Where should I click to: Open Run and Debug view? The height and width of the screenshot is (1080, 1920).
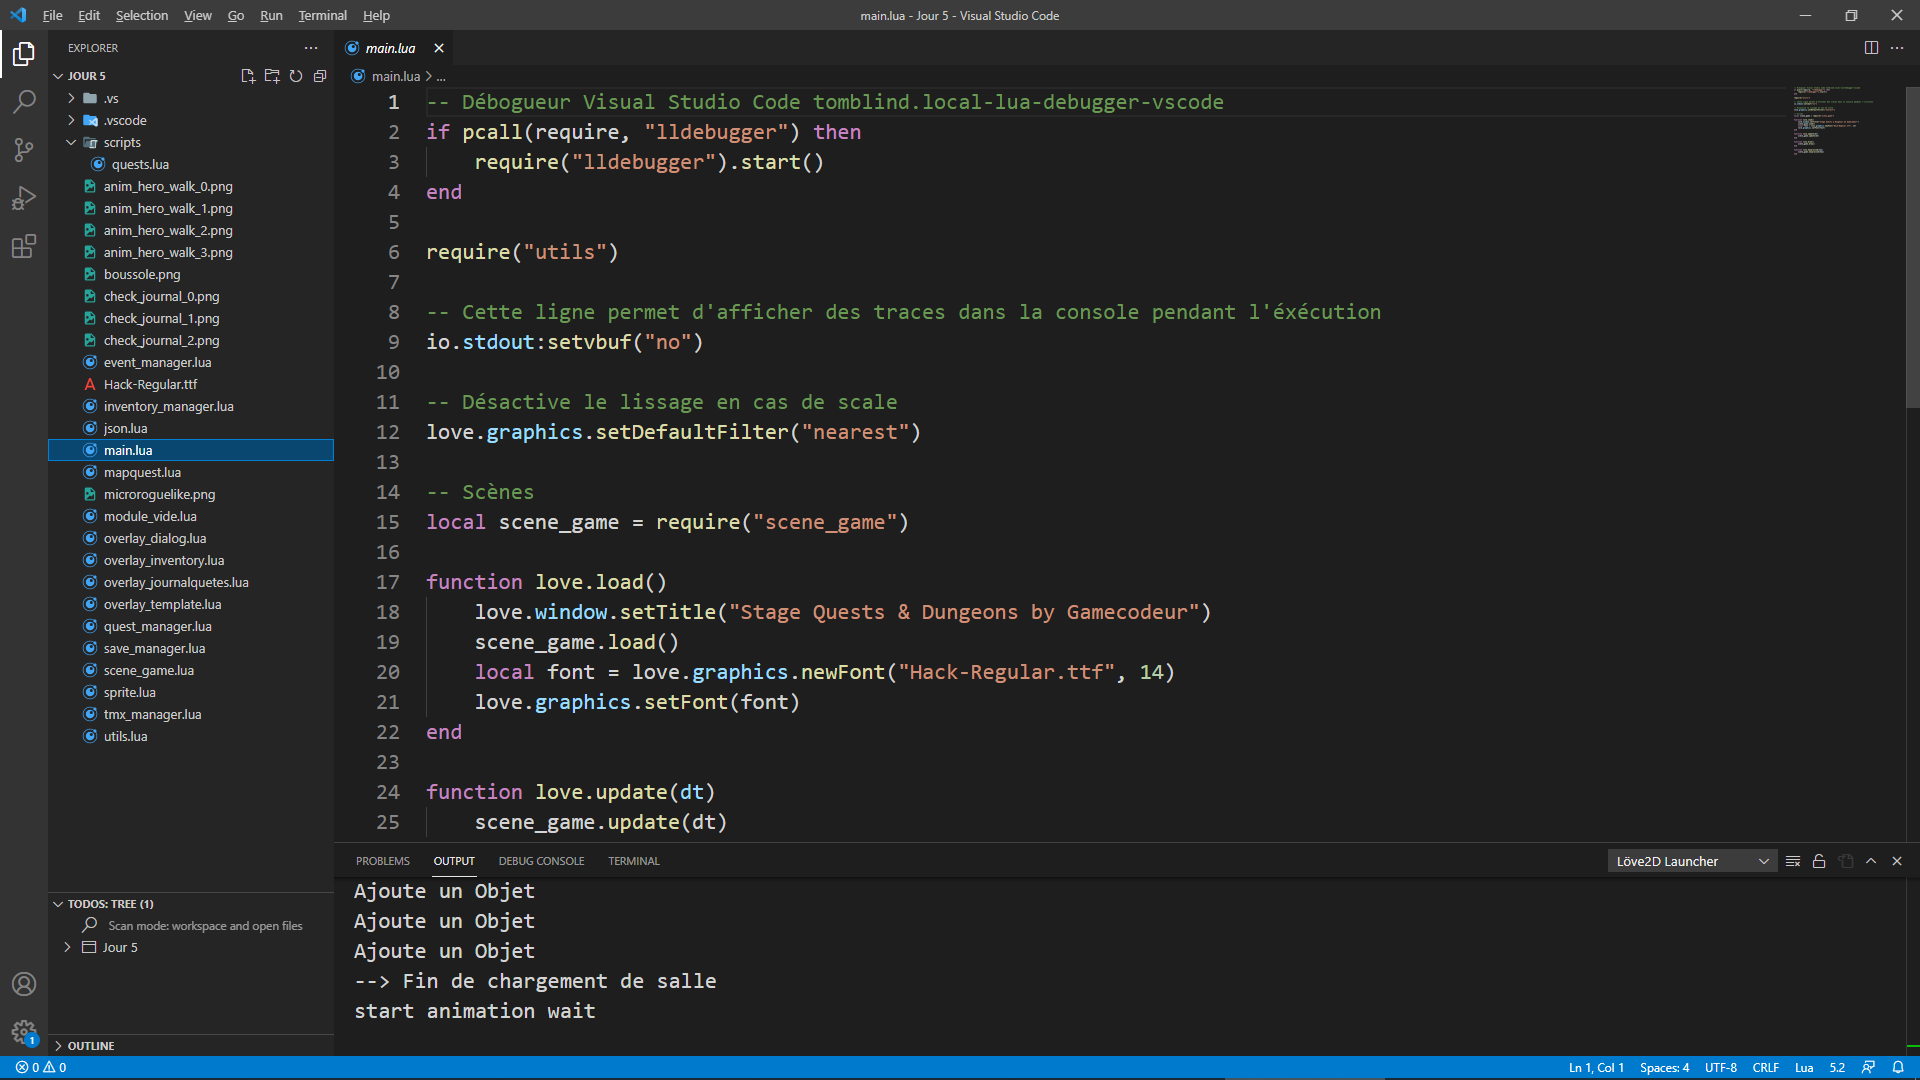pyautogui.click(x=24, y=198)
